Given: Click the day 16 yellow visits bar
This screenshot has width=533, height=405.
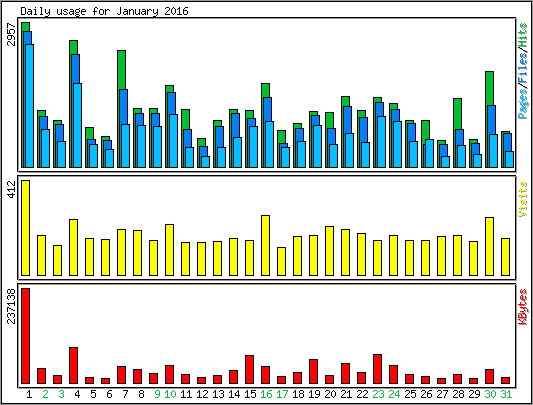Looking at the screenshot, I should tap(265, 245).
